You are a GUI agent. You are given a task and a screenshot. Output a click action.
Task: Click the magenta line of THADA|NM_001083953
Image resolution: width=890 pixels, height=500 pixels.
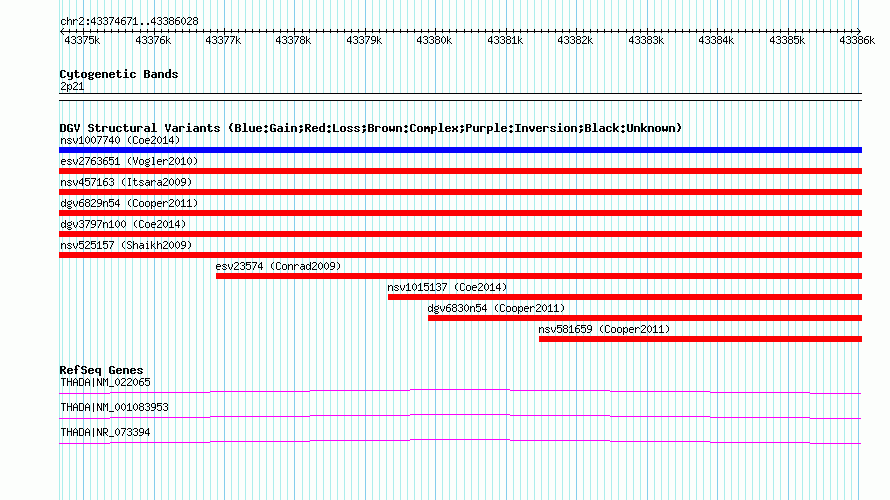[460, 416]
